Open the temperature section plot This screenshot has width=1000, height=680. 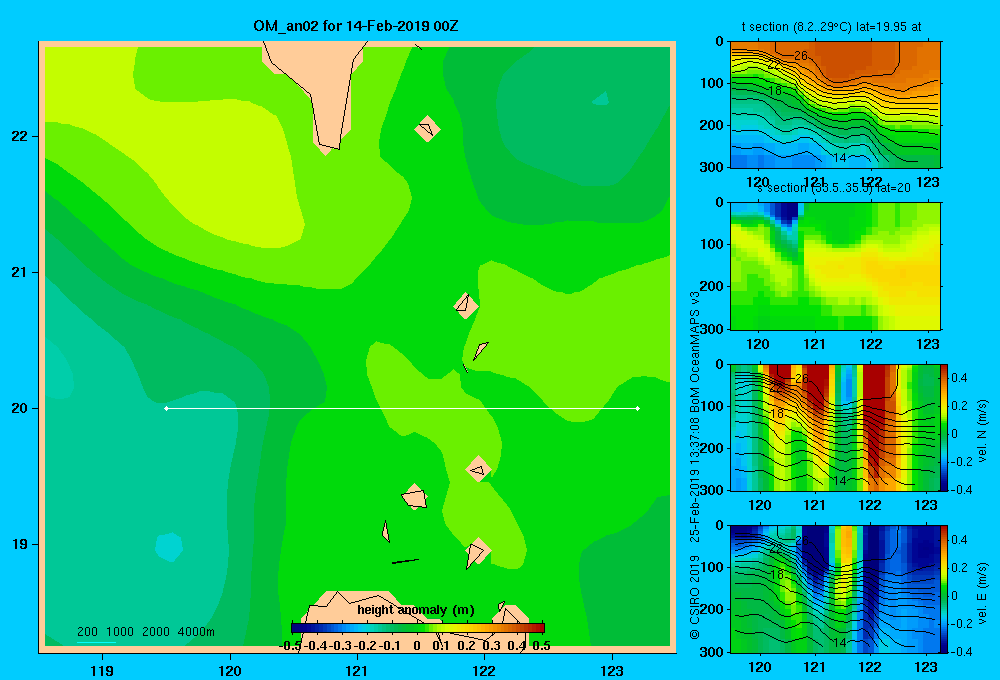click(x=835, y=105)
